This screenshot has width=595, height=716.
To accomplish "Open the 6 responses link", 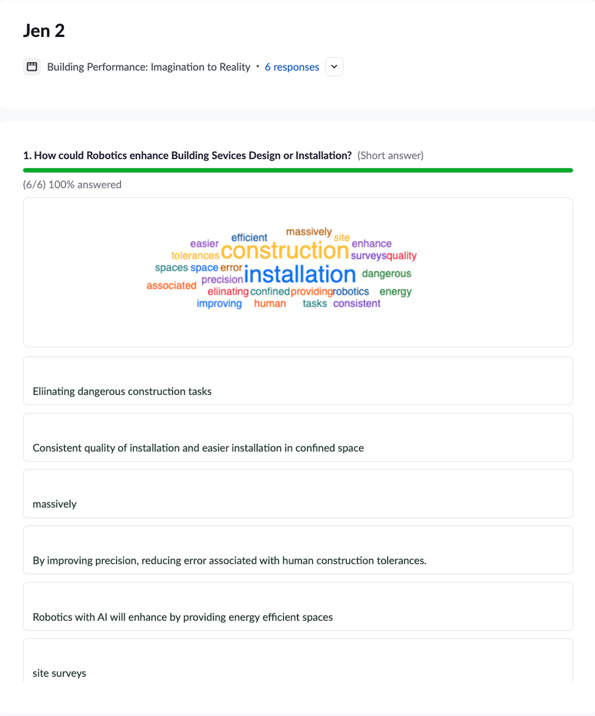I will tap(292, 67).
